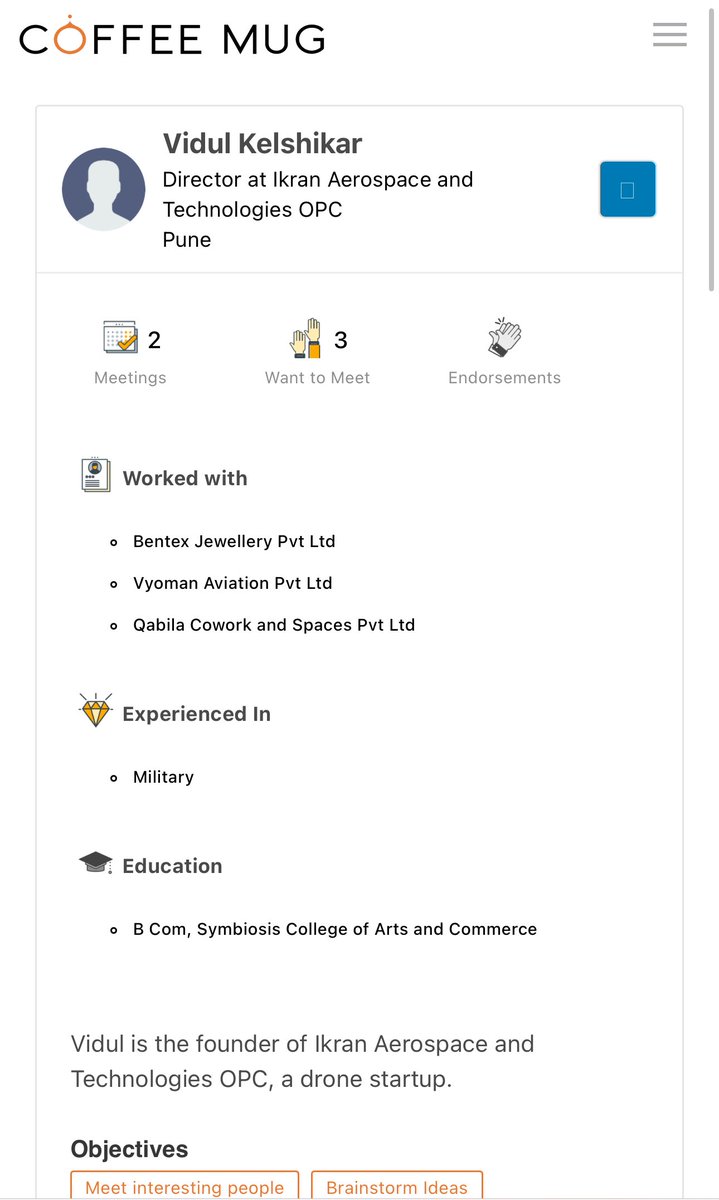Screen dimensions: 719x1200
Task: Select the Meet interesting people tag
Action: [184, 1187]
